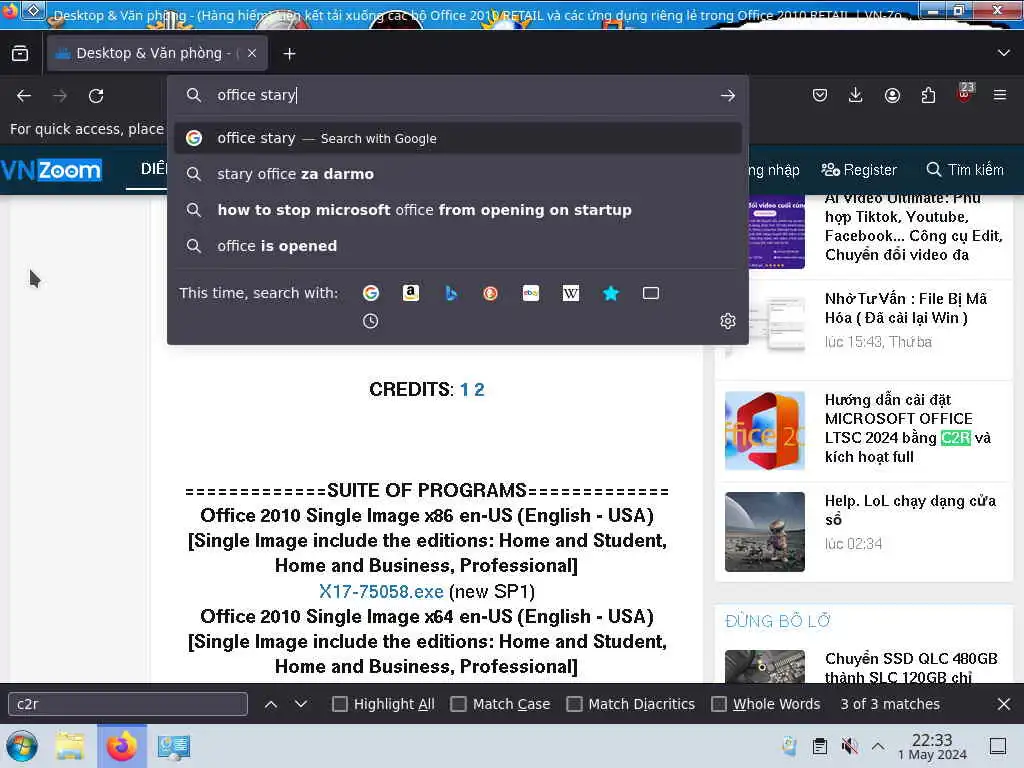Viewport: 1024px width, 768px height.
Task: Search in History clock icon
Action: tap(370, 321)
